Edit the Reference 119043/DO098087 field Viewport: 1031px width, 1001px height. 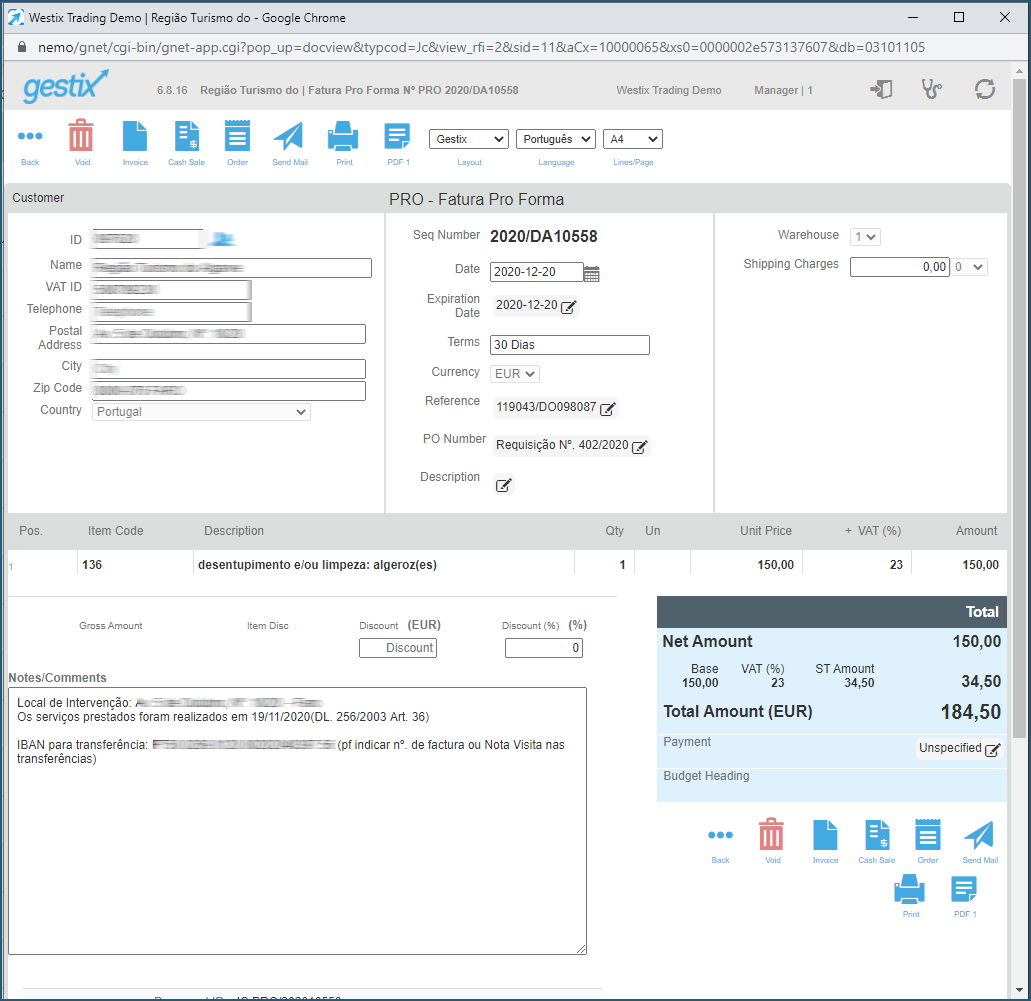click(x=608, y=408)
